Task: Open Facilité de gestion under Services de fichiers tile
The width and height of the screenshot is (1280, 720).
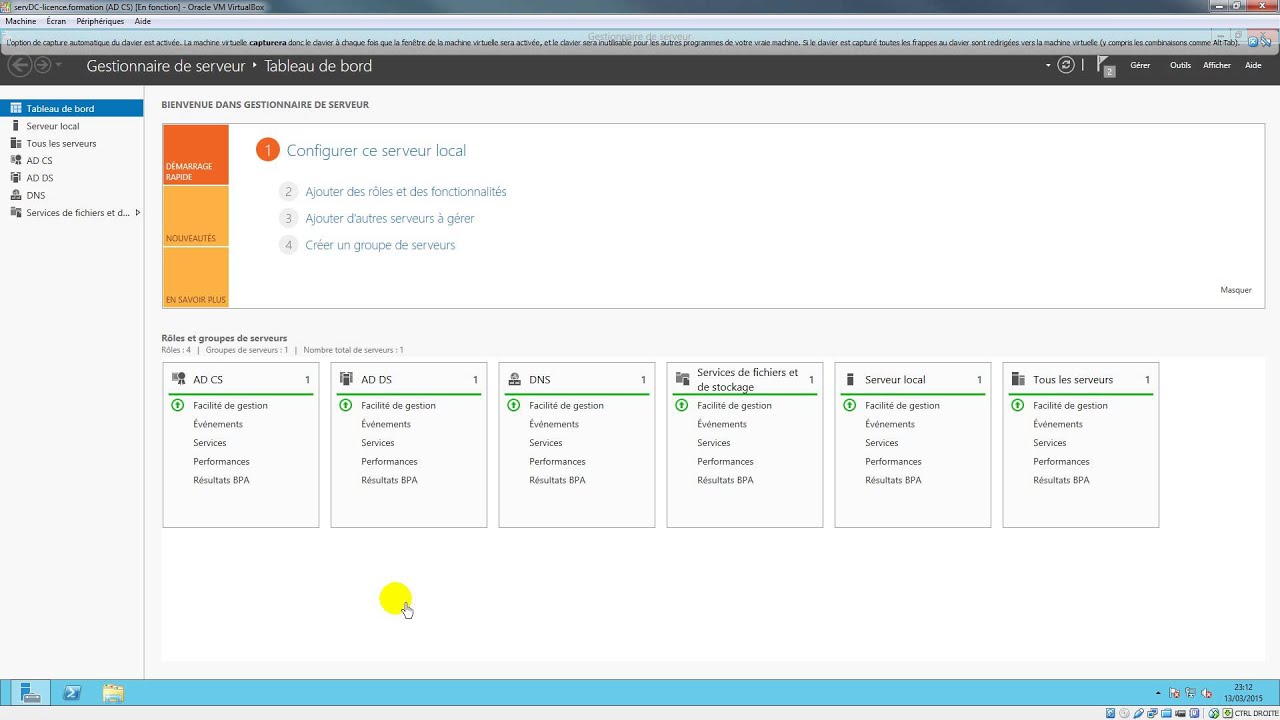Action: pyautogui.click(x=734, y=405)
